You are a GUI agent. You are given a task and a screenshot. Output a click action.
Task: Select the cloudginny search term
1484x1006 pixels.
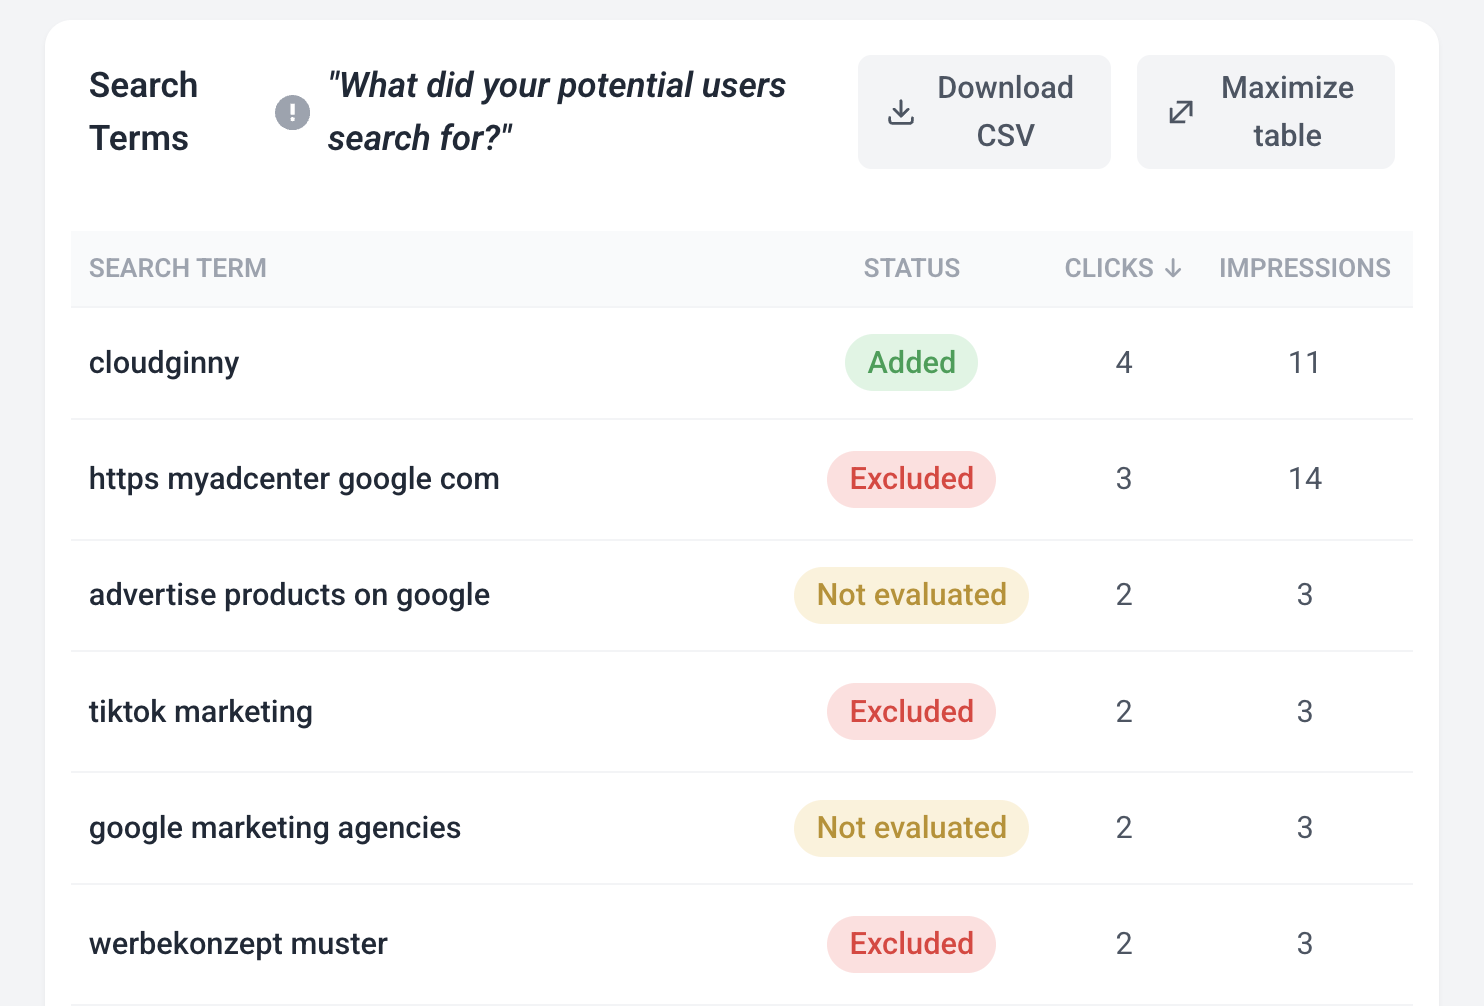(x=164, y=363)
